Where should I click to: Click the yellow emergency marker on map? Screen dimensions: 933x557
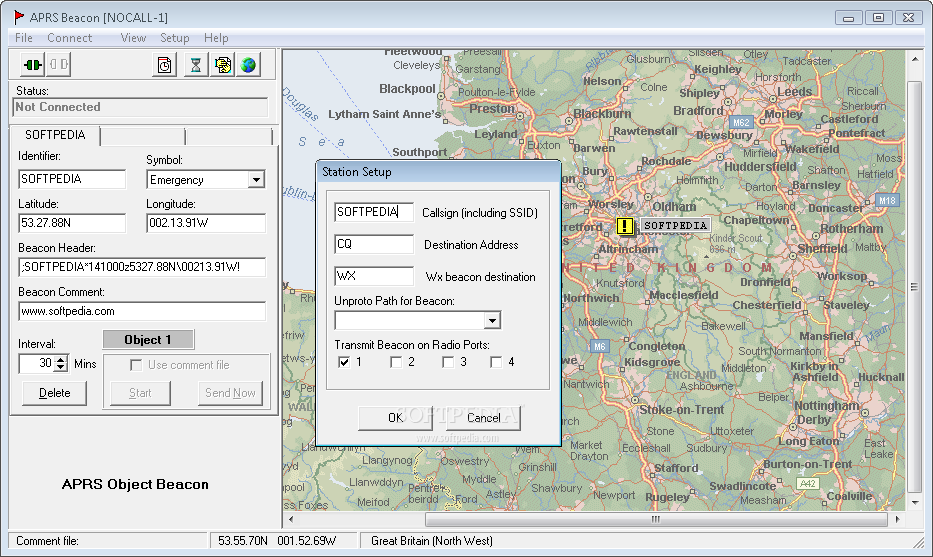point(625,226)
